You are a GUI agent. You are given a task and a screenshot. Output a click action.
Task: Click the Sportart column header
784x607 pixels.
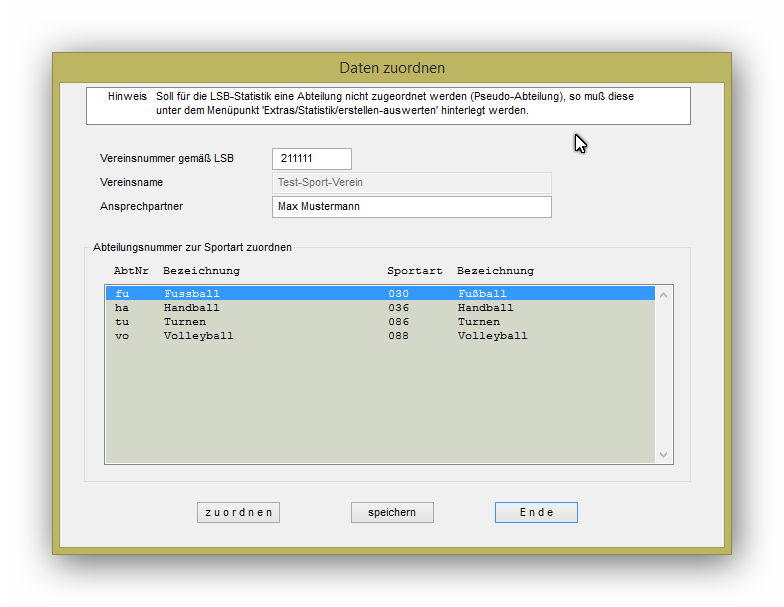point(414,271)
